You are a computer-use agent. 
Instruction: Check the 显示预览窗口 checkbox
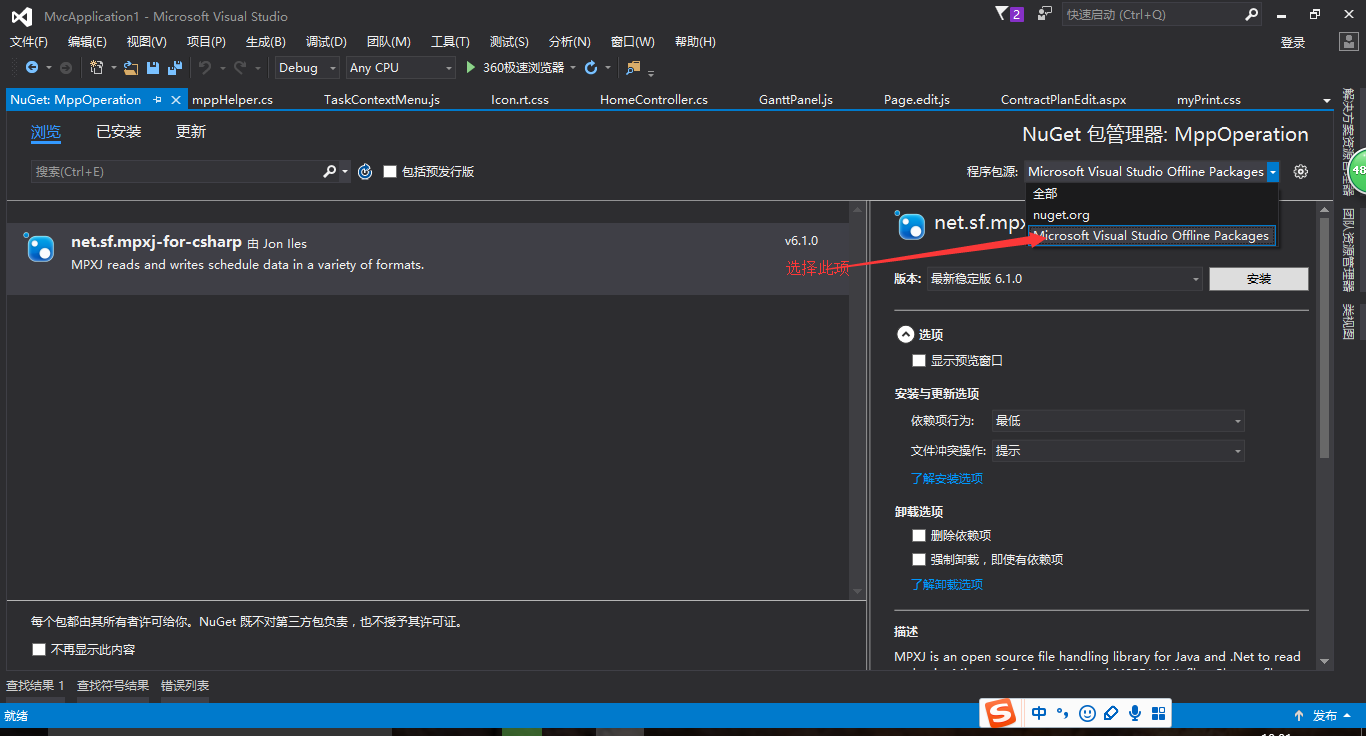919,360
